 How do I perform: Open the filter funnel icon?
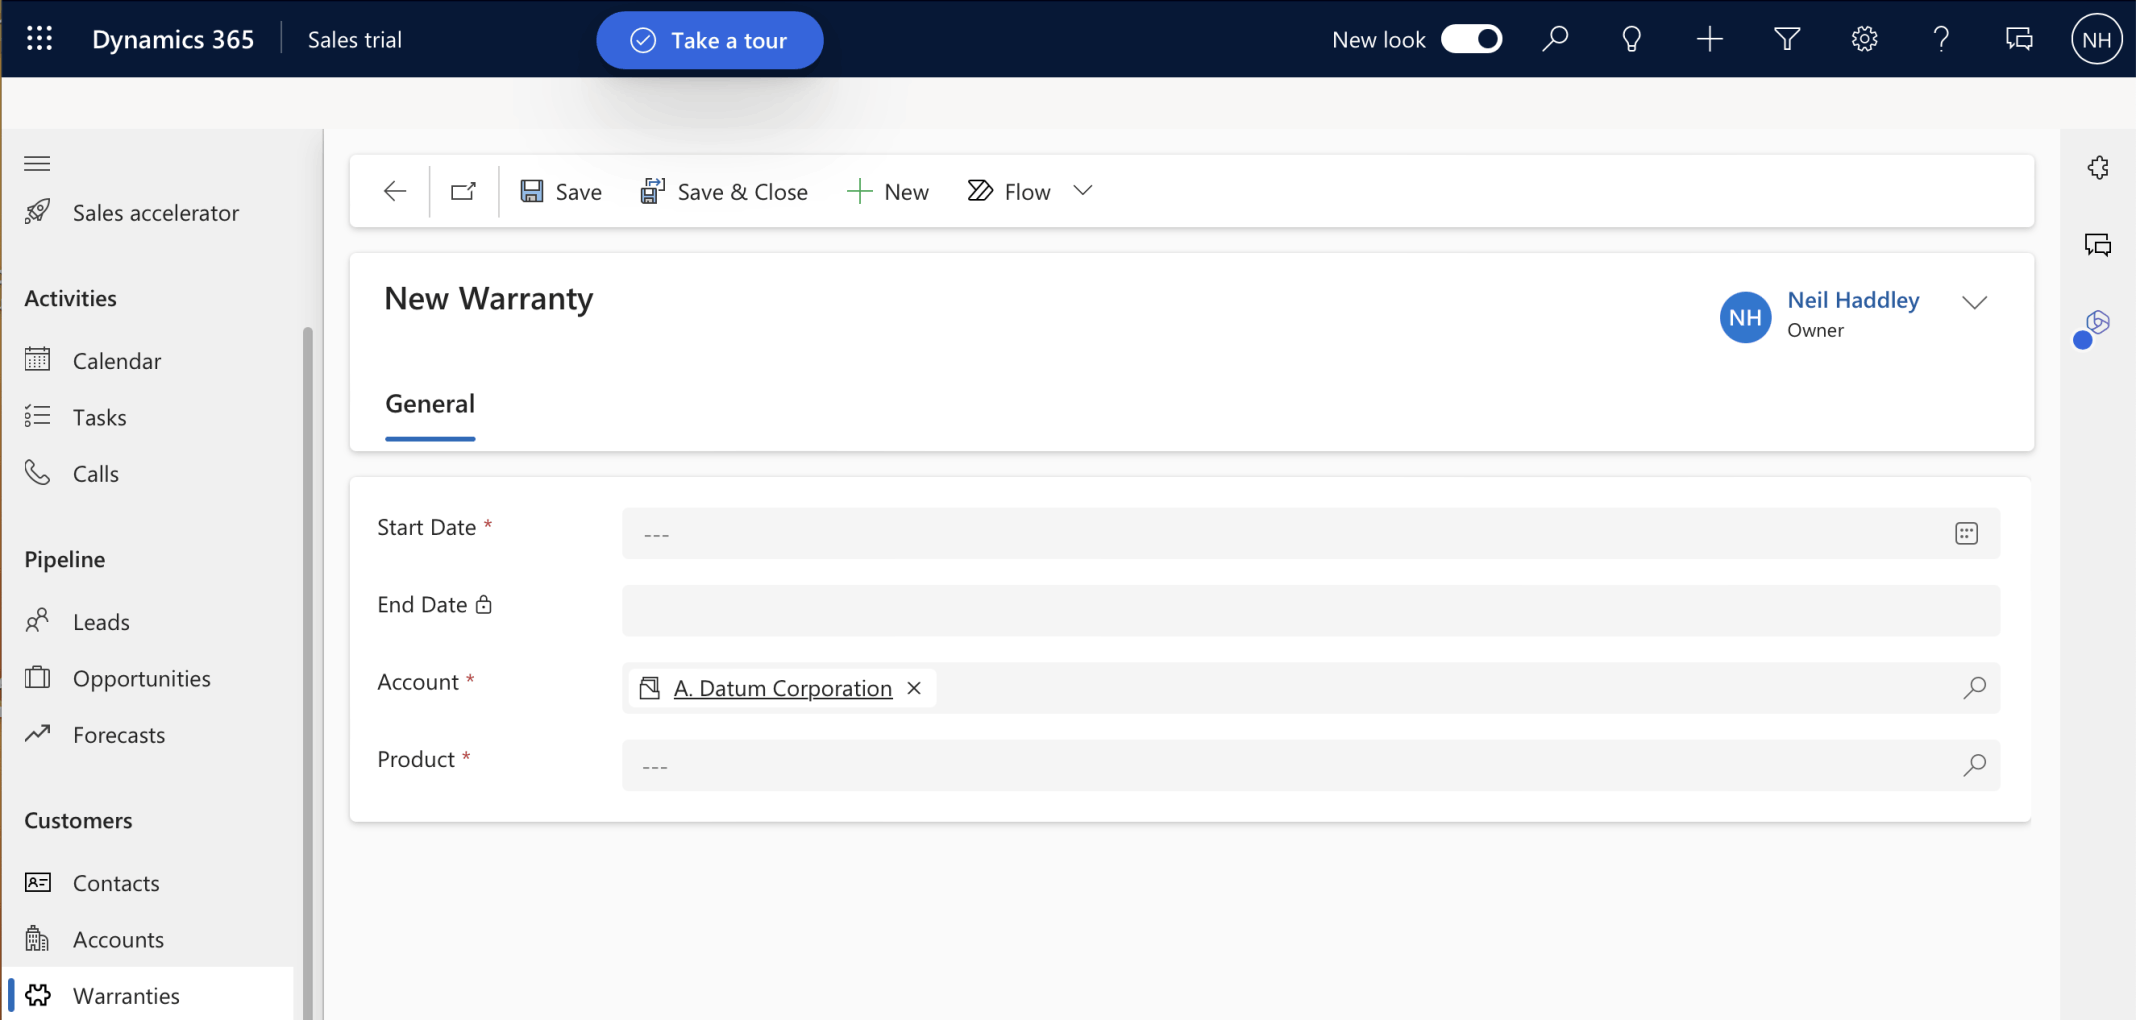tap(1786, 39)
